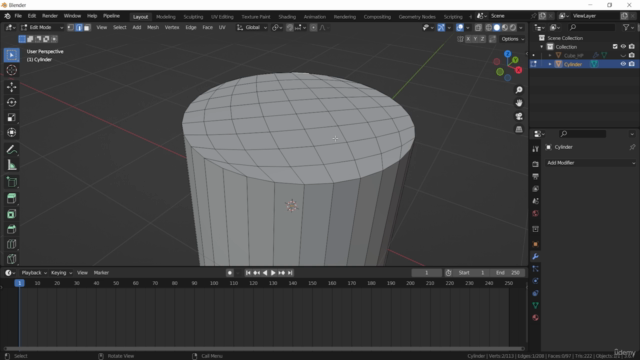Open the Mesh menu
This screenshot has height=360, width=640.
tap(153, 27)
